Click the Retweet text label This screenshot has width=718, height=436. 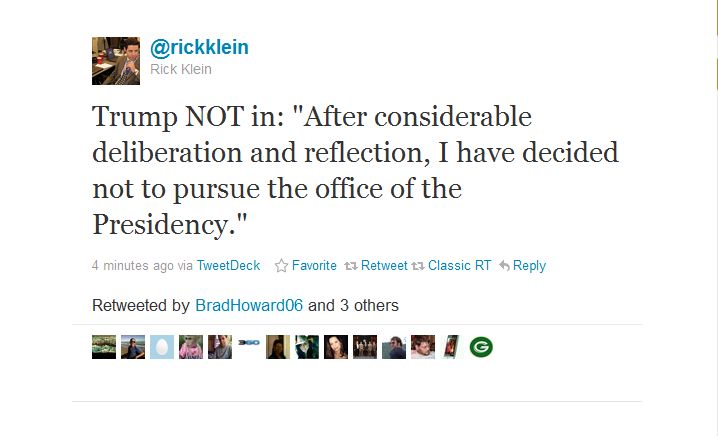[x=384, y=266]
